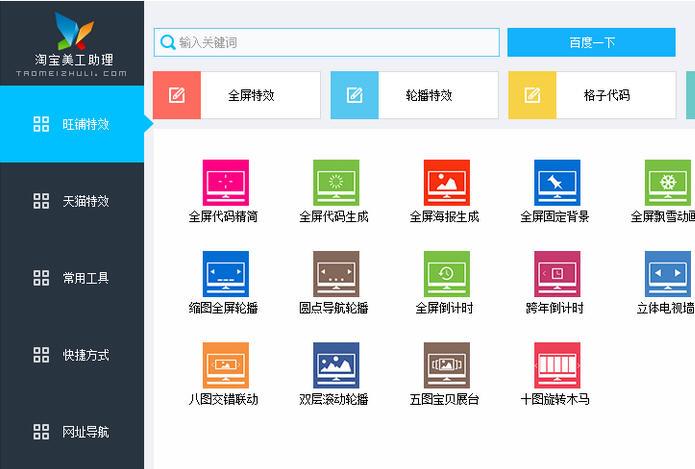Click blue edit icon of 轮播特效
Viewport: 695px width, 469px height.
point(355,95)
